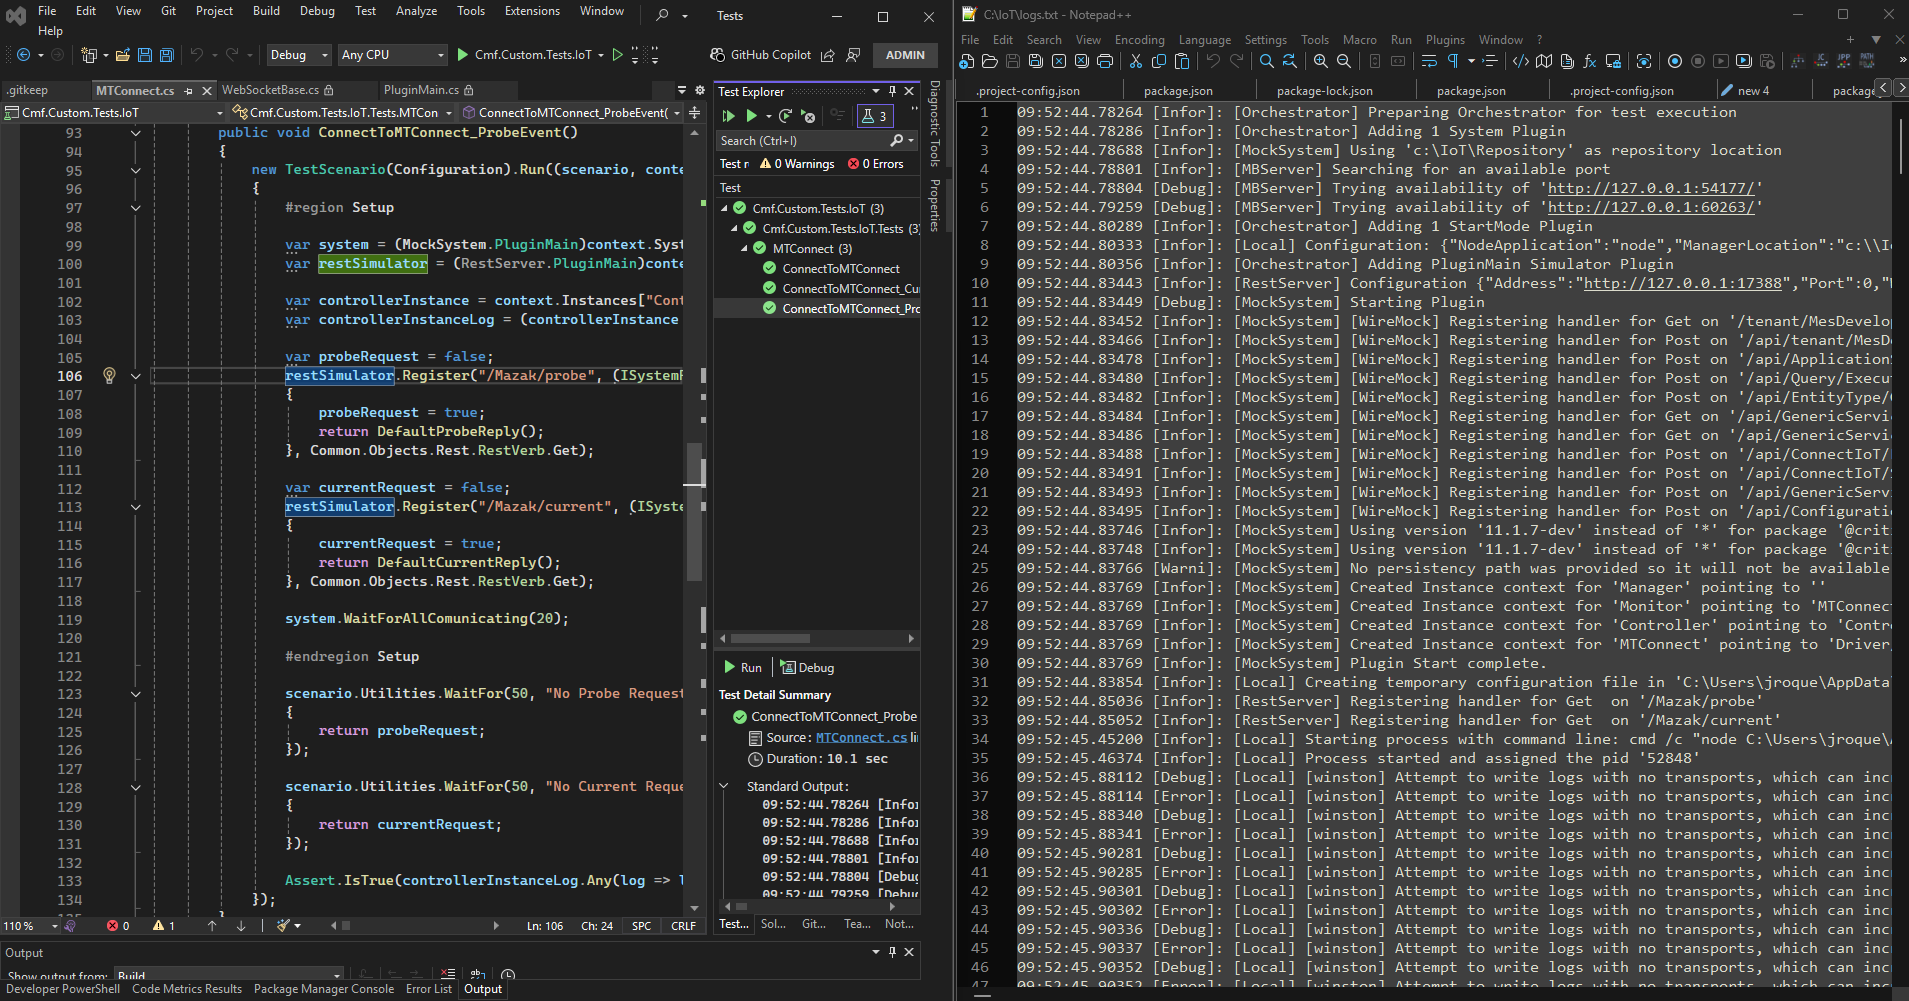
Task: Pin the Test Explorer panel
Action: 893,91
